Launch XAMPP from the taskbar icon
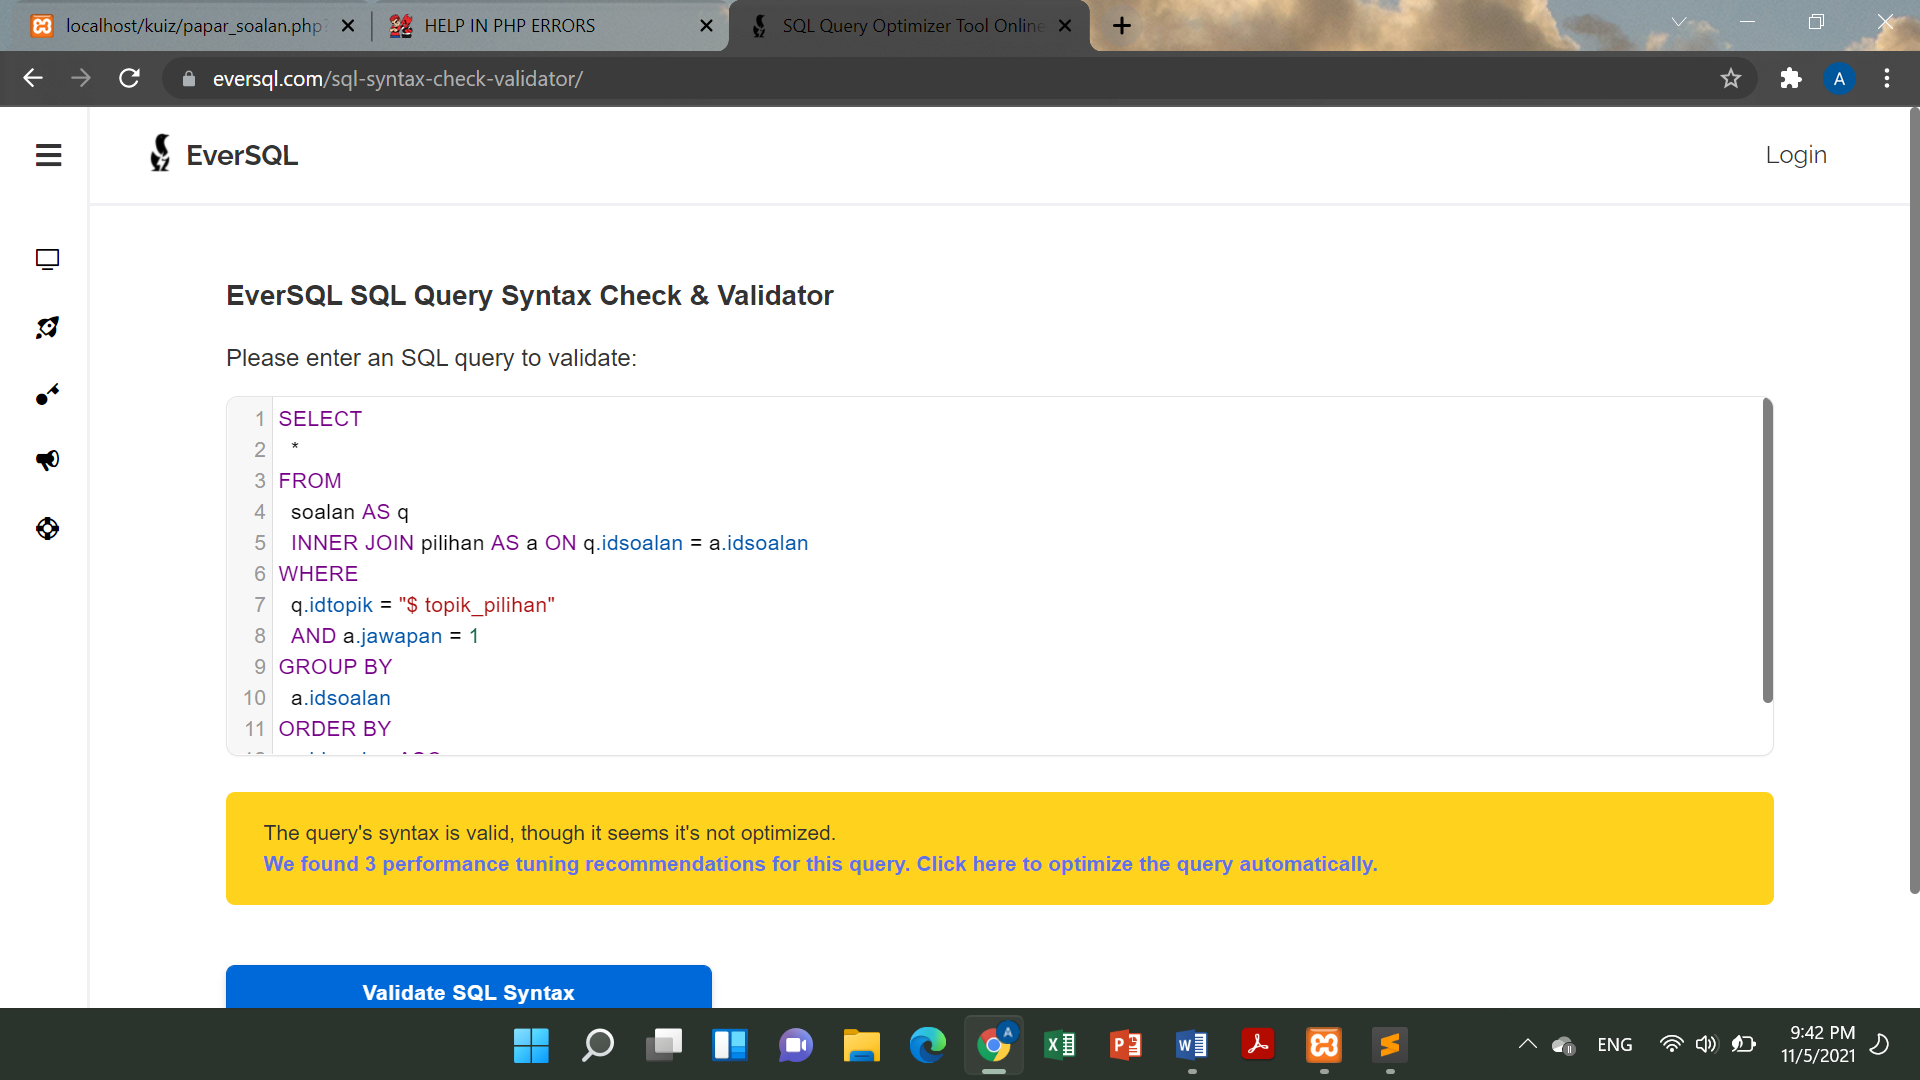The height and width of the screenshot is (1080, 1920). tap(1323, 1044)
